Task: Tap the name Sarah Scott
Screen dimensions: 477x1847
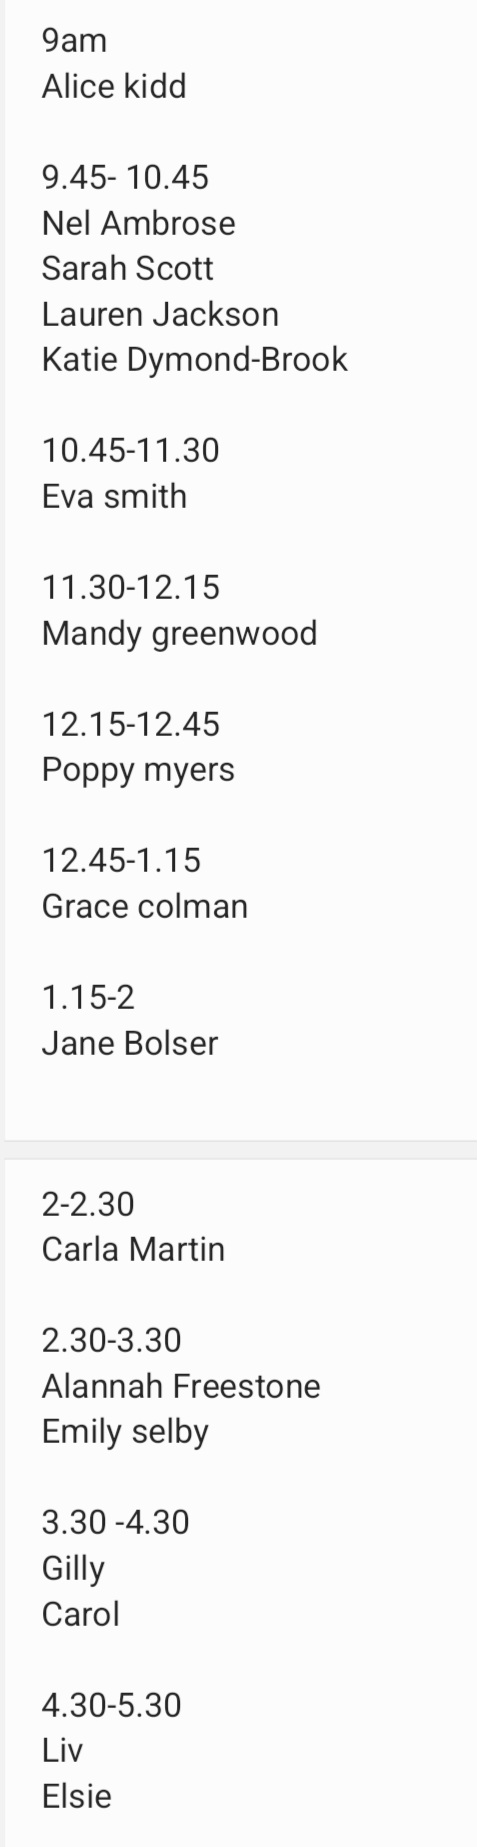Action: point(127,268)
